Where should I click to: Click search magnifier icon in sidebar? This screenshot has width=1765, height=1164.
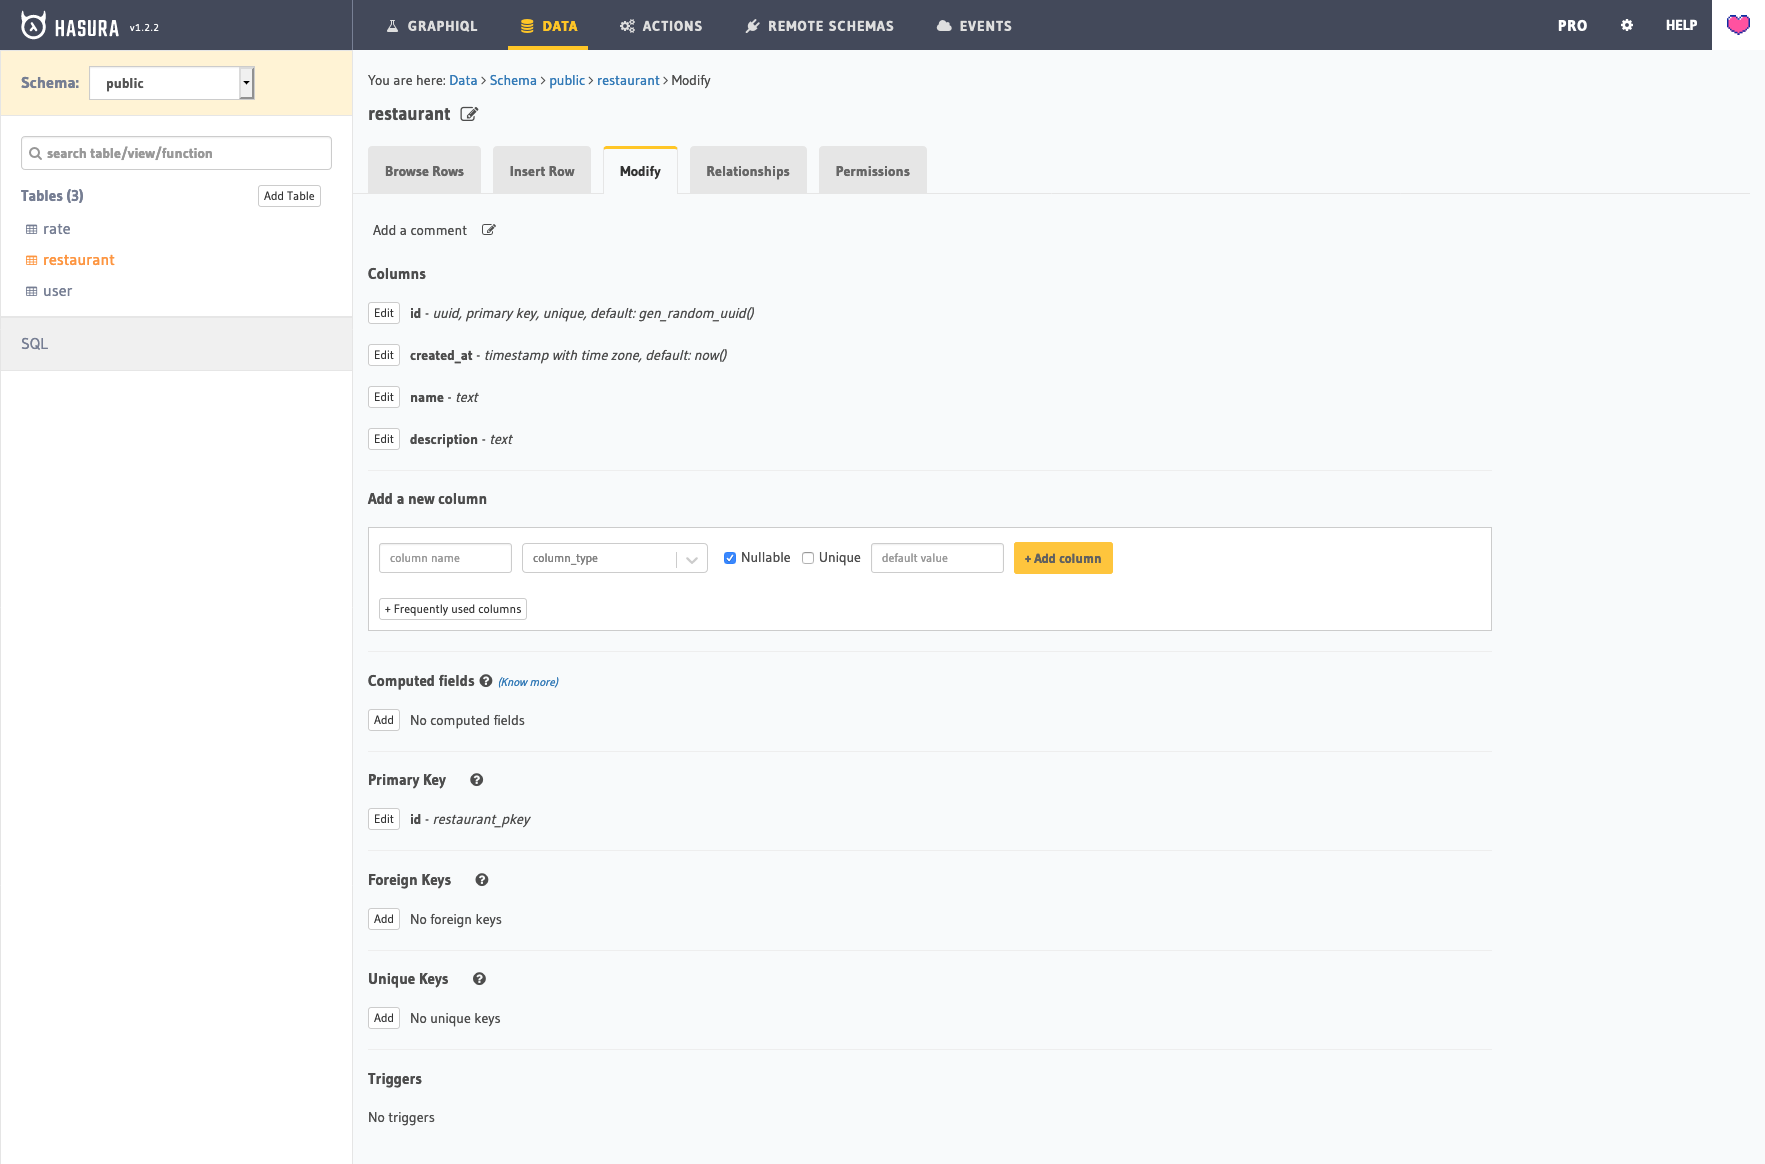[x=35, y=153]
